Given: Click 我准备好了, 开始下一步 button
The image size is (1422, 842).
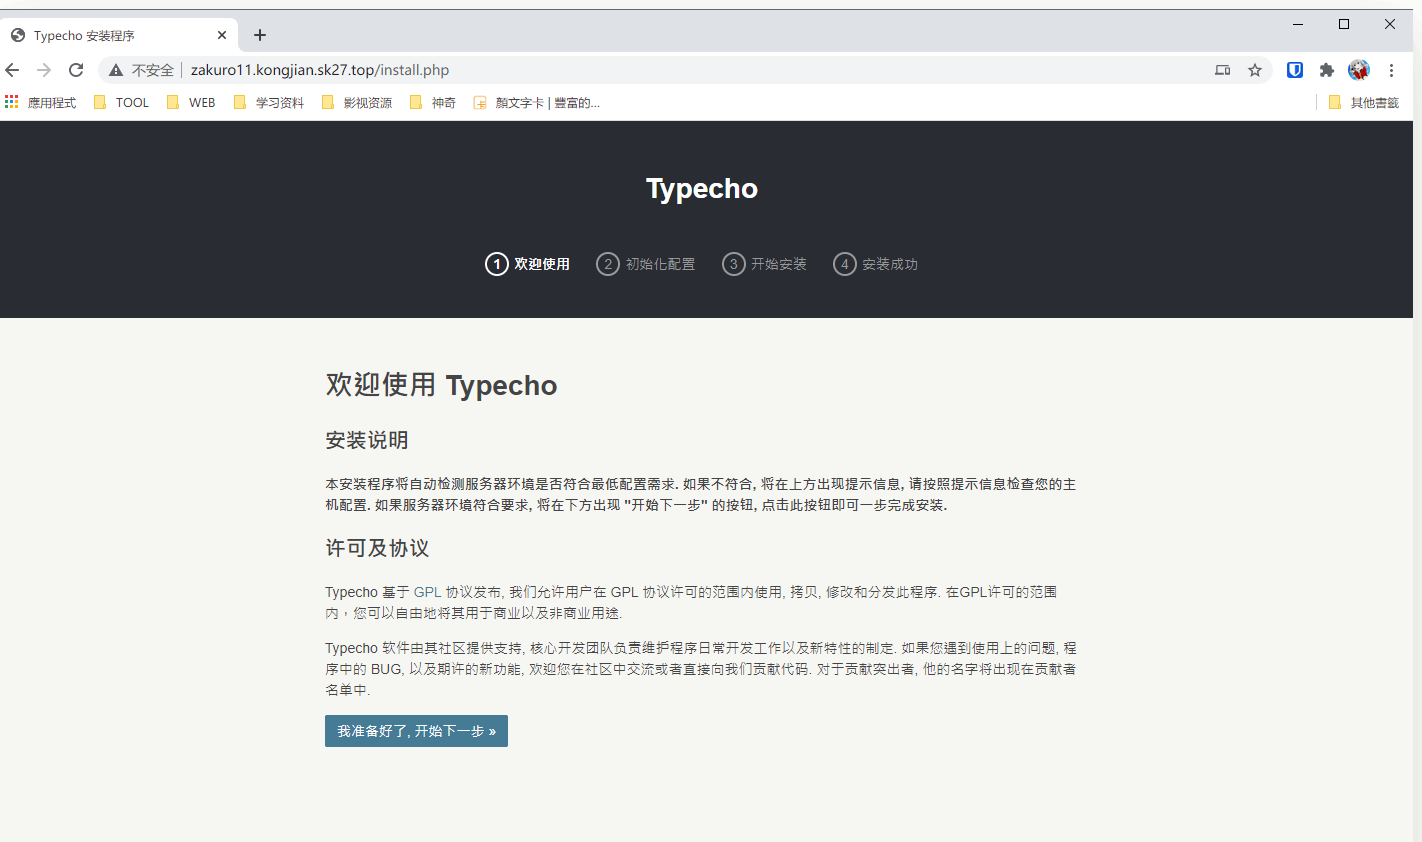Looking at the screenshot, I should (416, 731).
